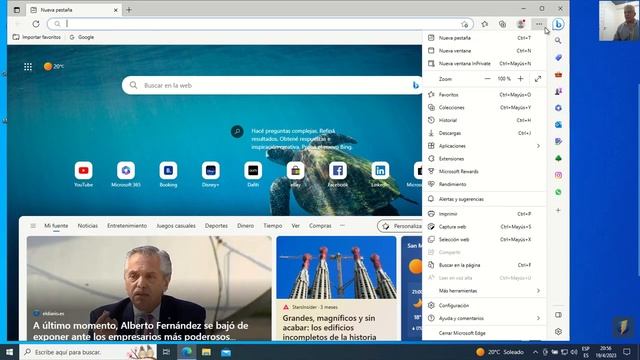Open the sidebar Instagram icon
The width and height of the screenshot is (640, 360).
tap(558, 175)
